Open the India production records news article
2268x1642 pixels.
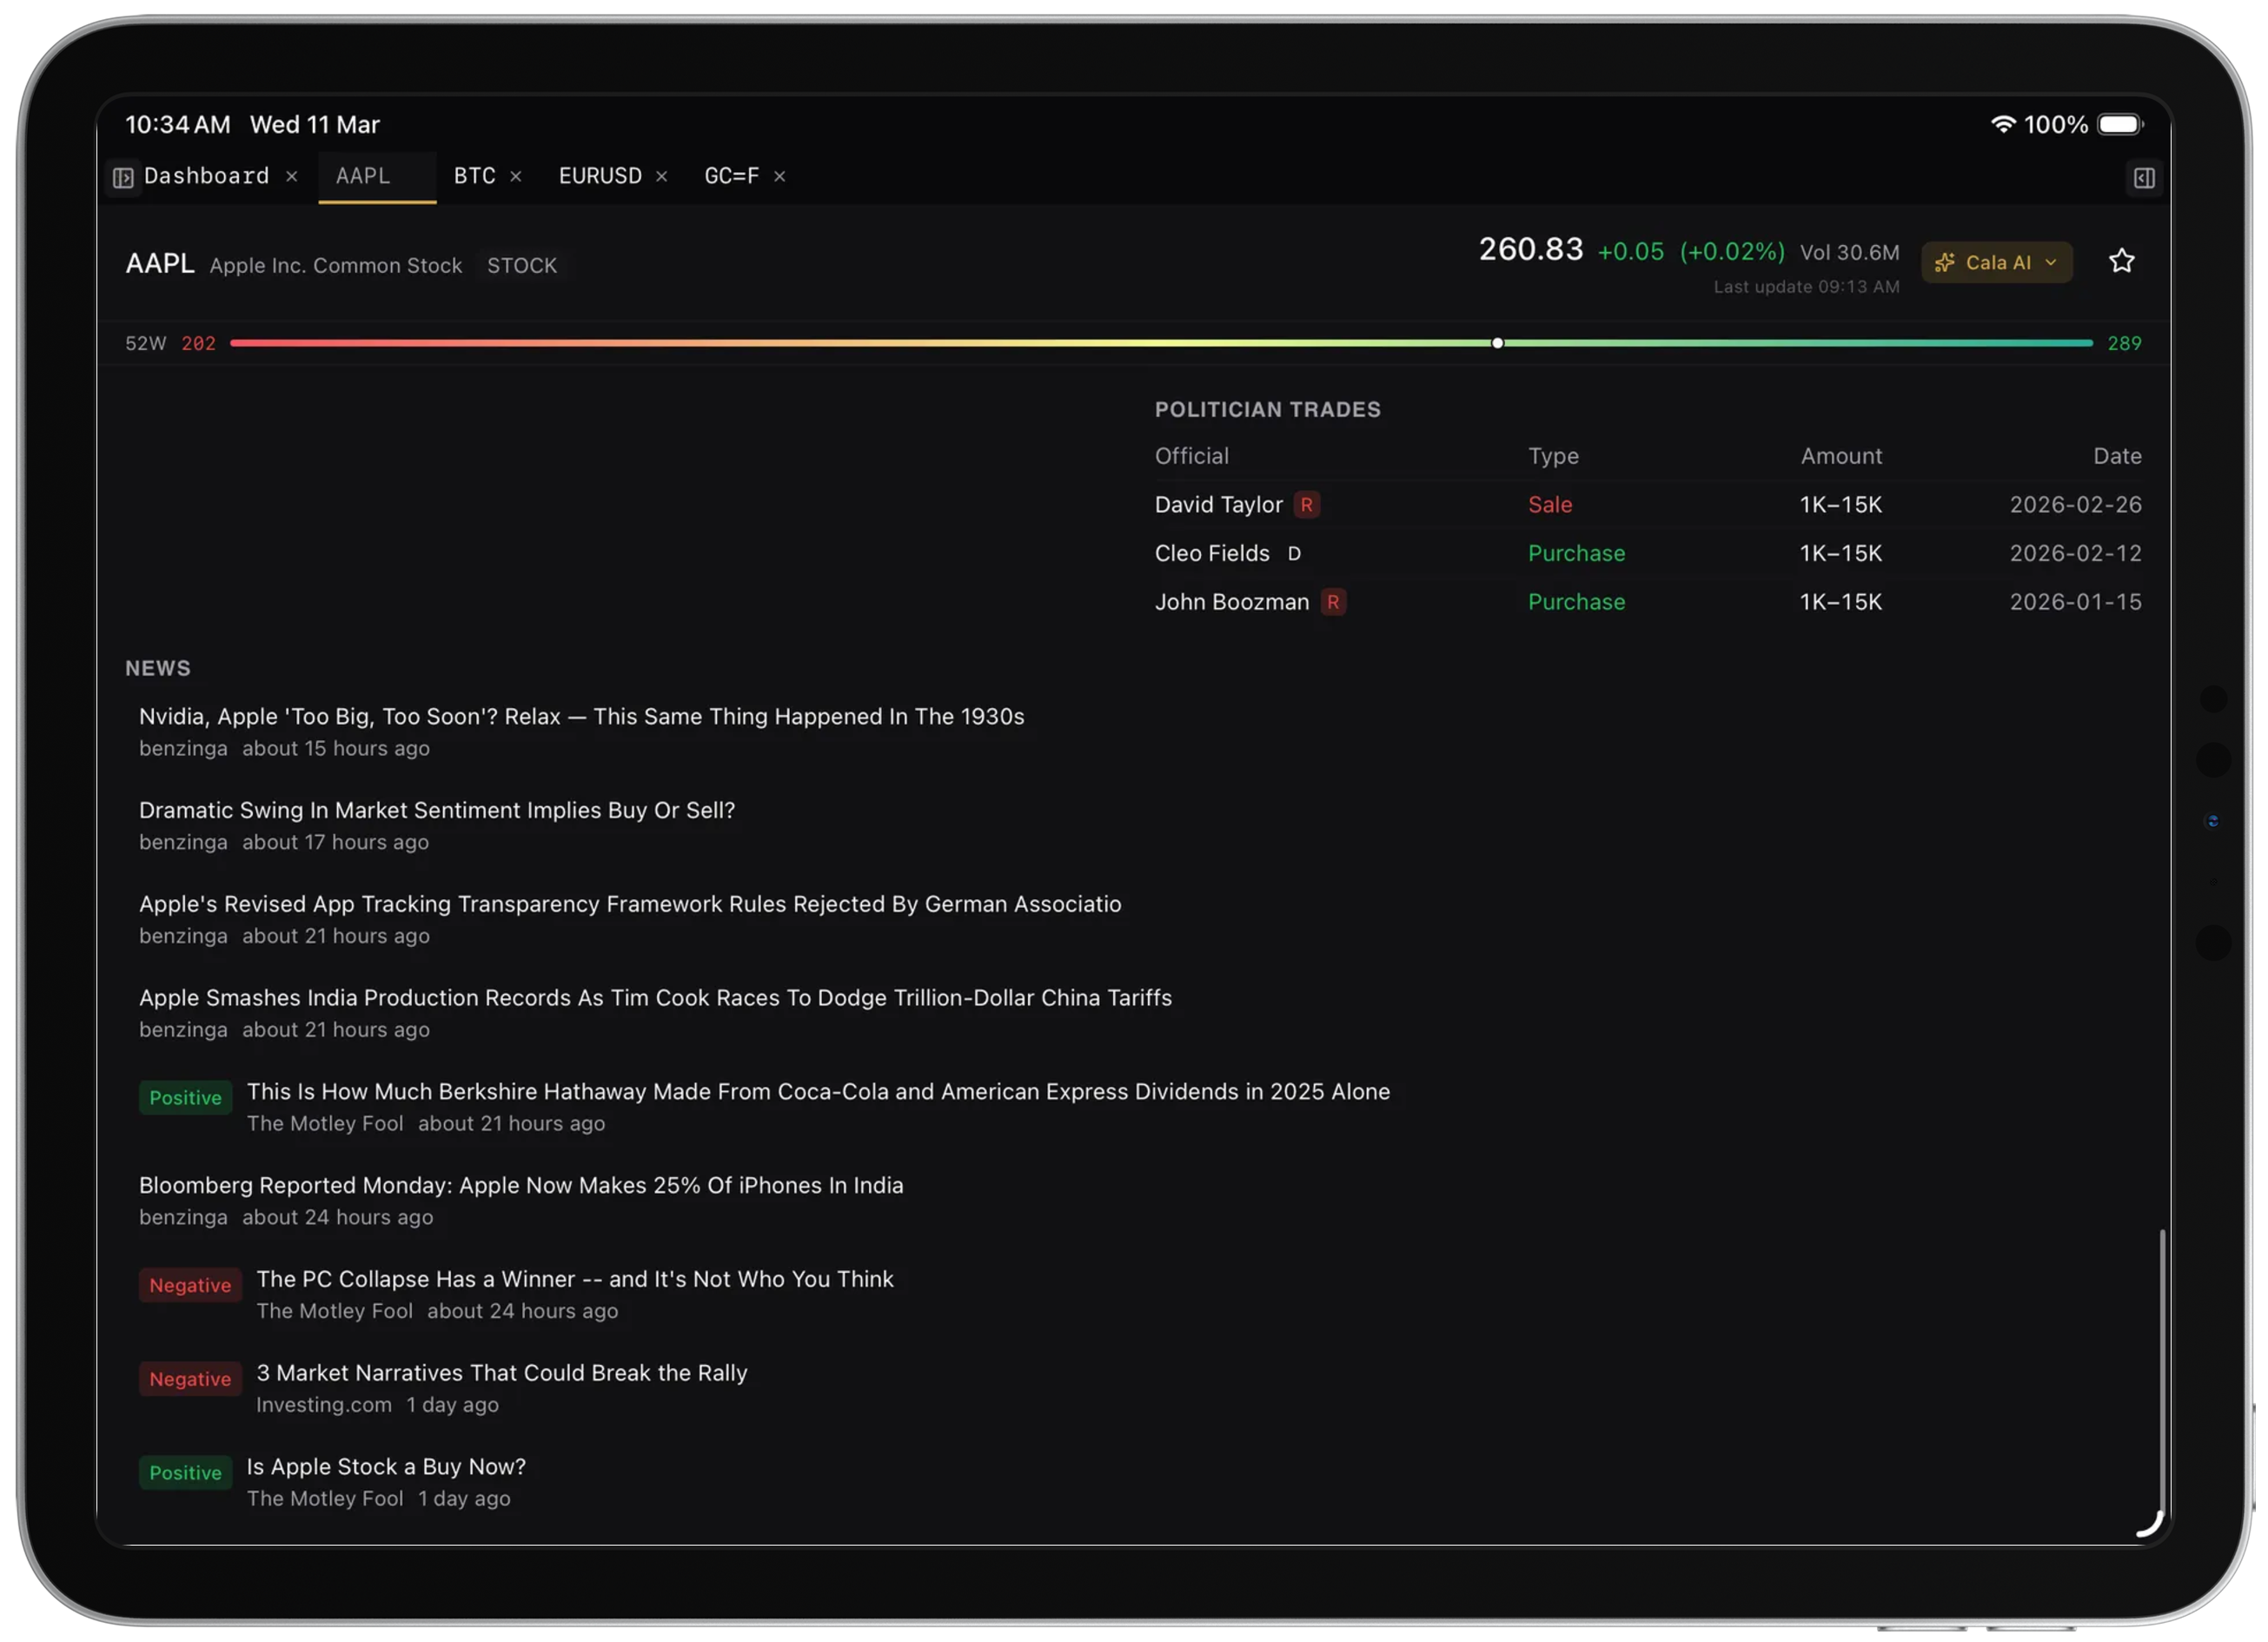pyautogui.click(x=655, y=997)
